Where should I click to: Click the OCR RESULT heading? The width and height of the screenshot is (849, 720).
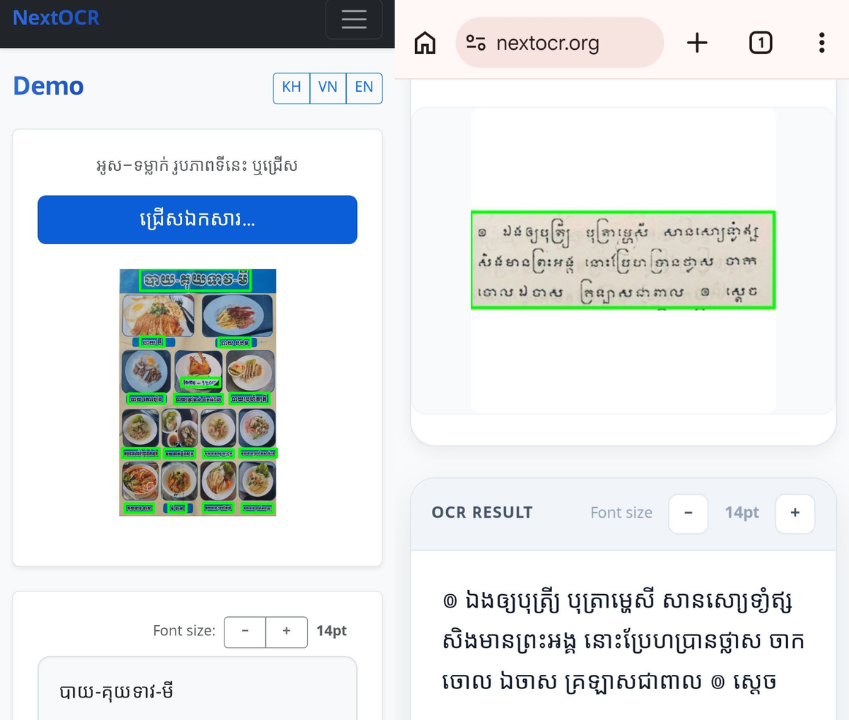click(482, 513)
